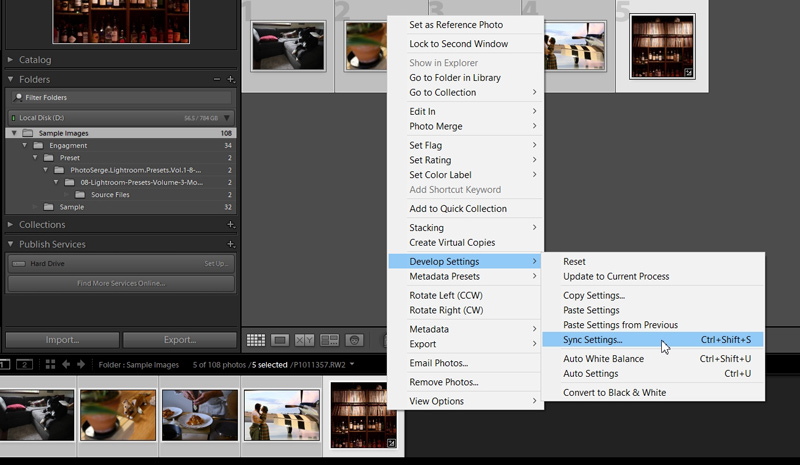Expand the Catalog panel
Image resolution: width=800 pixels, height=465 pixels.
coord(35,60)
